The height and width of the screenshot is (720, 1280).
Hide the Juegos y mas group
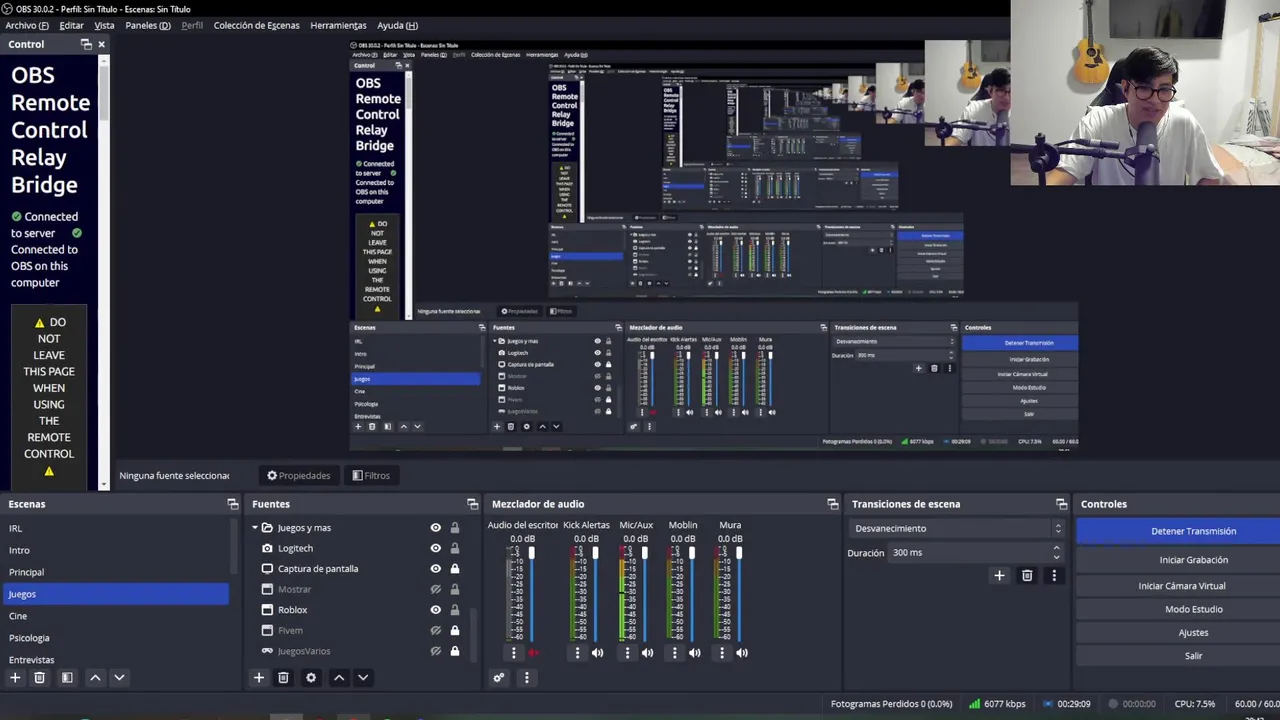tap(435, 528)
